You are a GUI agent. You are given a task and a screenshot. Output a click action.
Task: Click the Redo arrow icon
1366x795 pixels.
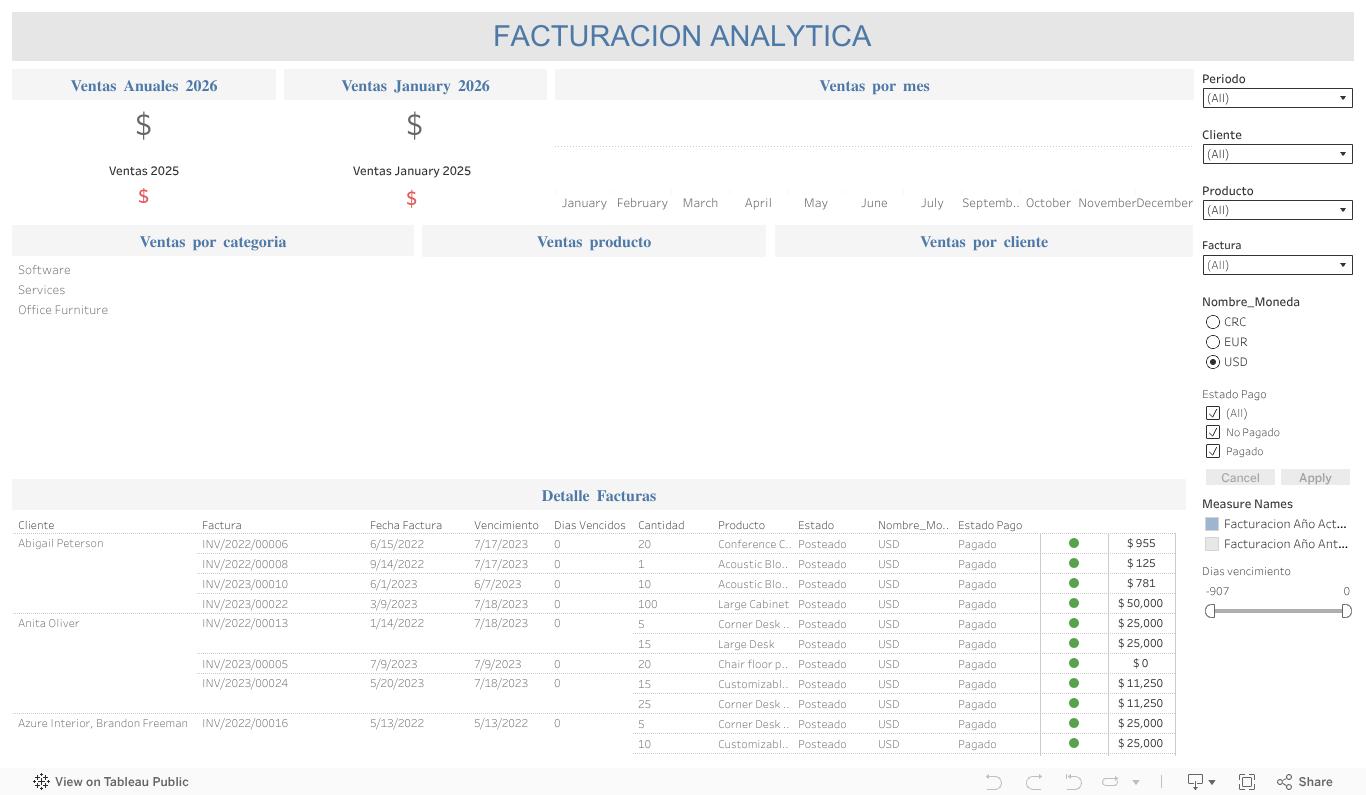tap(1034, 782)
